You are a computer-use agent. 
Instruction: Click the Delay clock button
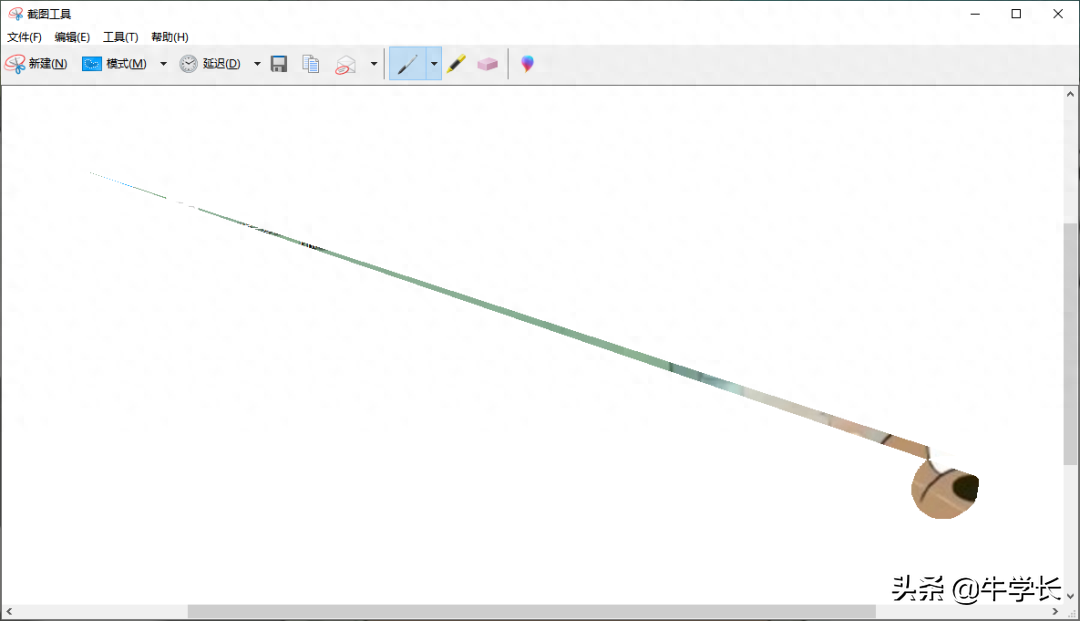pos(210,64)
